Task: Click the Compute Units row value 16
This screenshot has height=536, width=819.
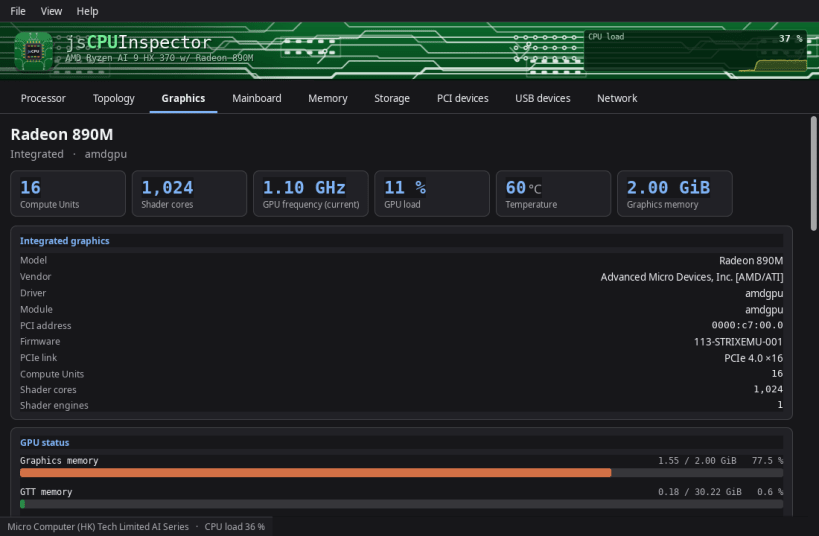Action: 777,374
